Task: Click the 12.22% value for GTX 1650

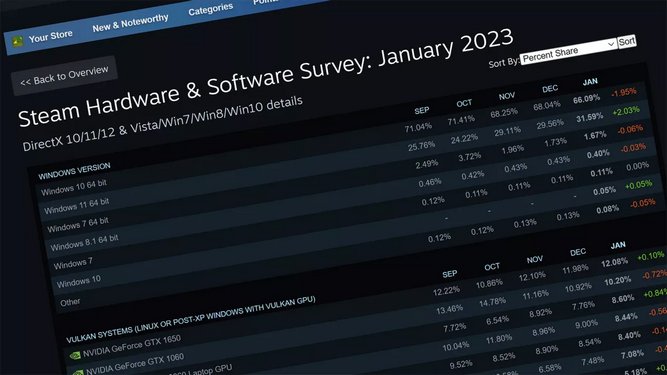Action: coord(446,291)
